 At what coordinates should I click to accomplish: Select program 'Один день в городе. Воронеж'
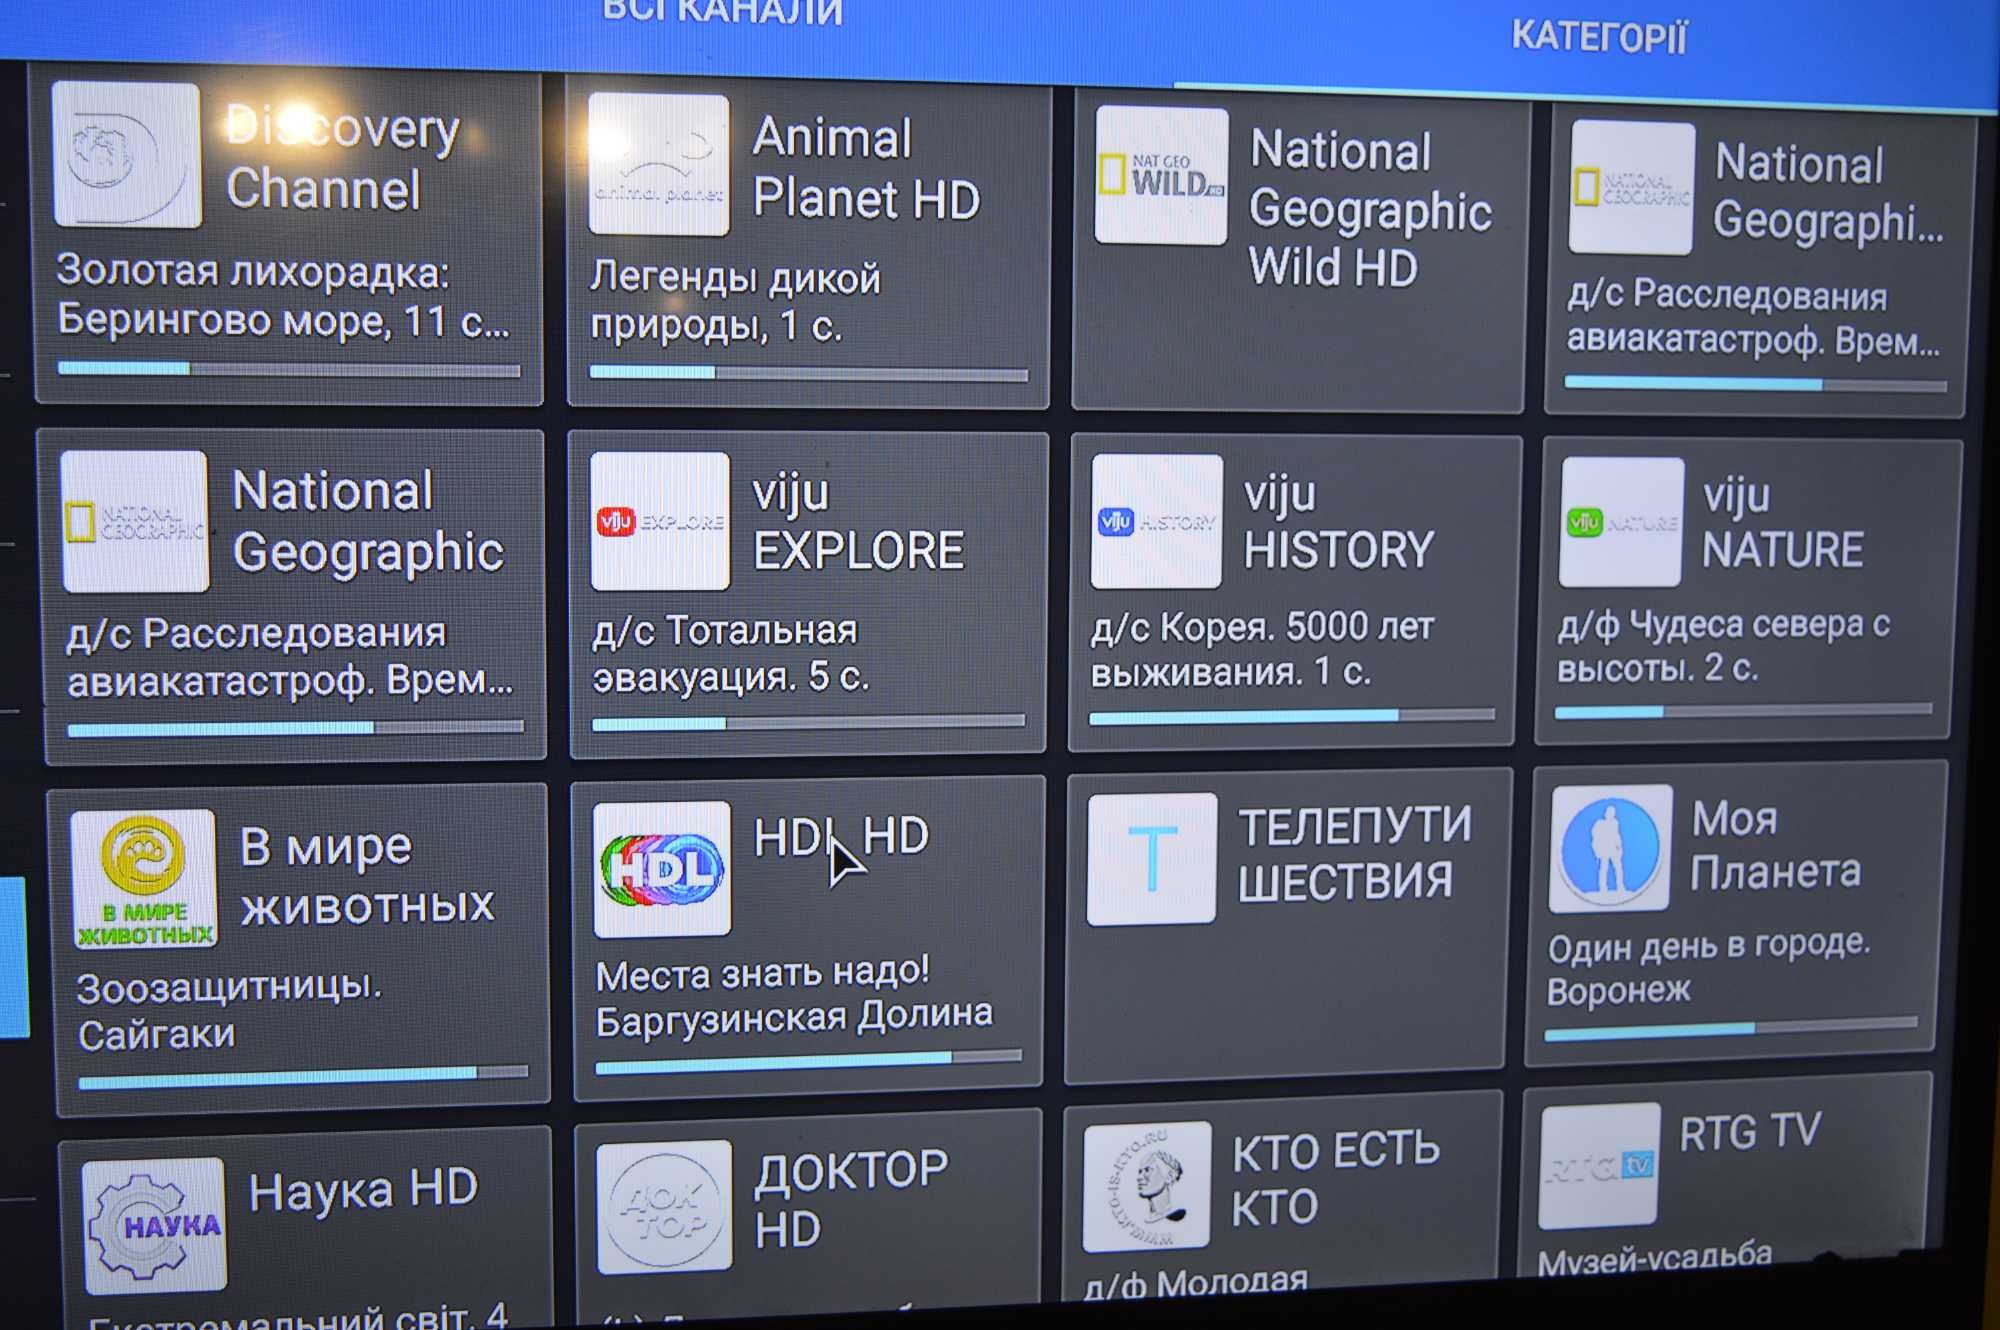click(1708, 967)
